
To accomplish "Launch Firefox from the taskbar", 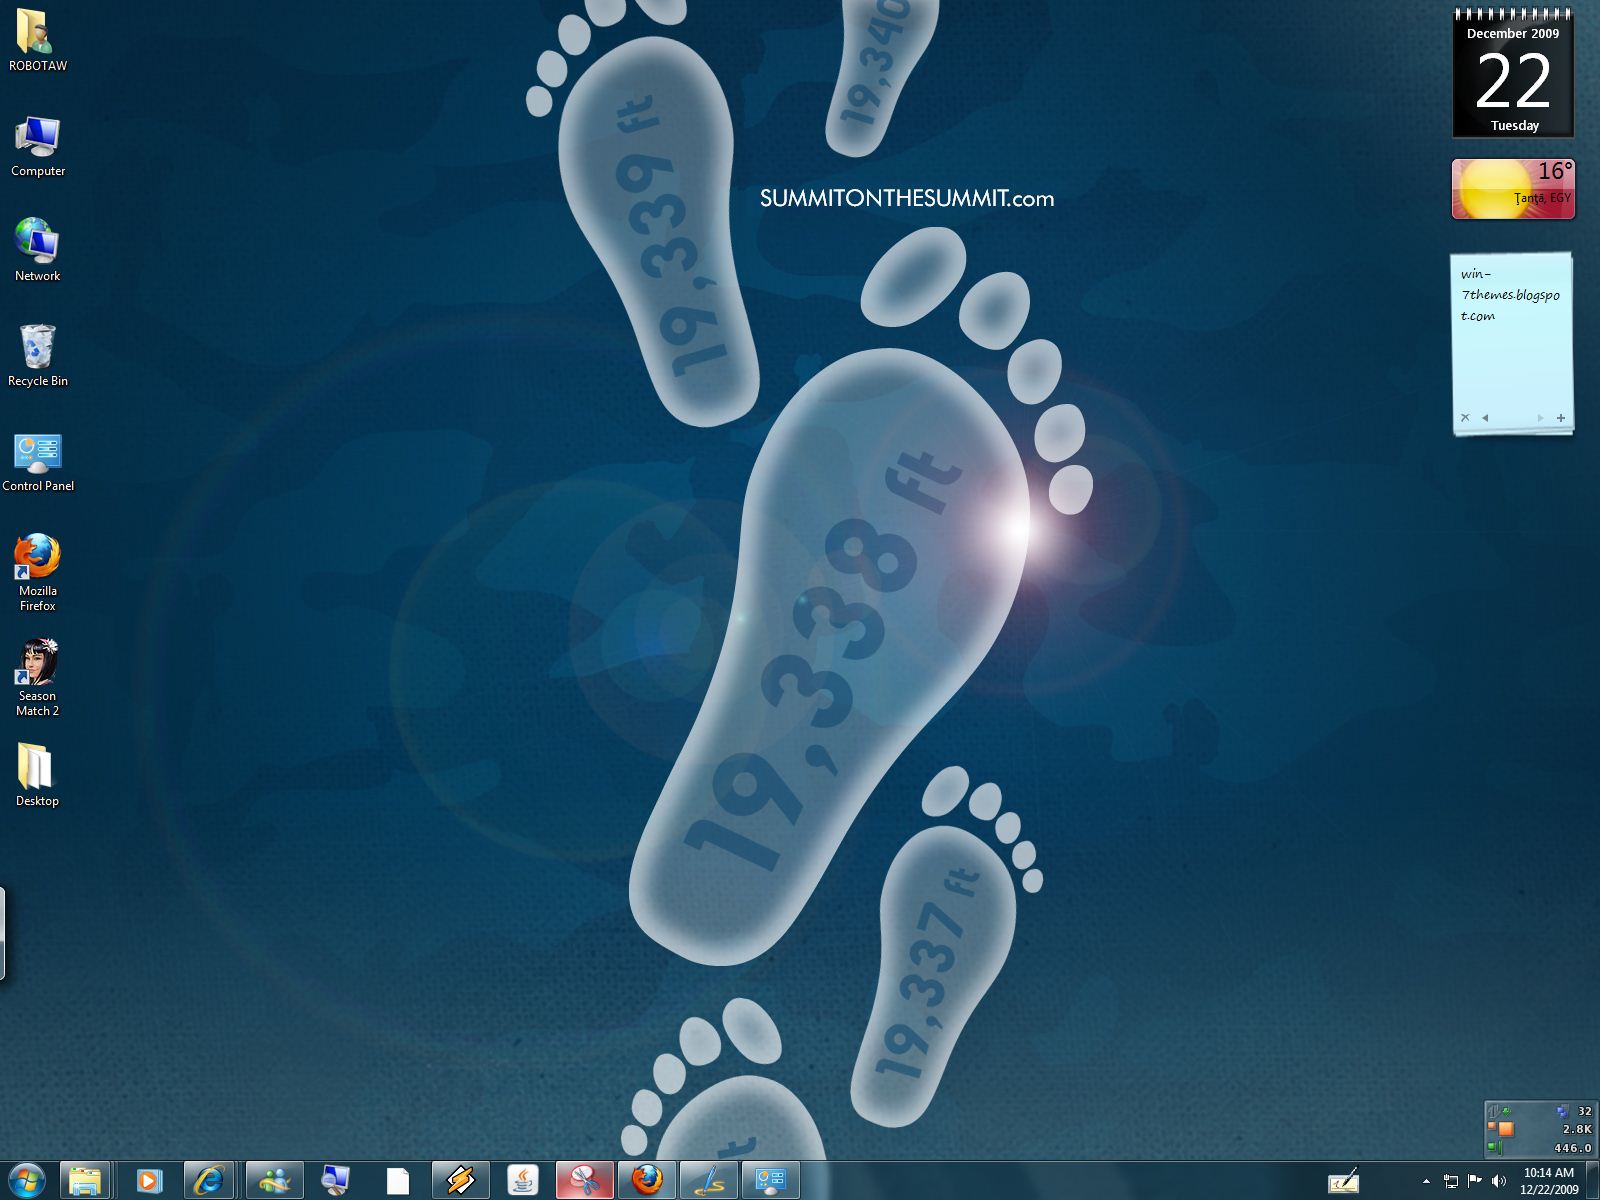I will 647,1180.
